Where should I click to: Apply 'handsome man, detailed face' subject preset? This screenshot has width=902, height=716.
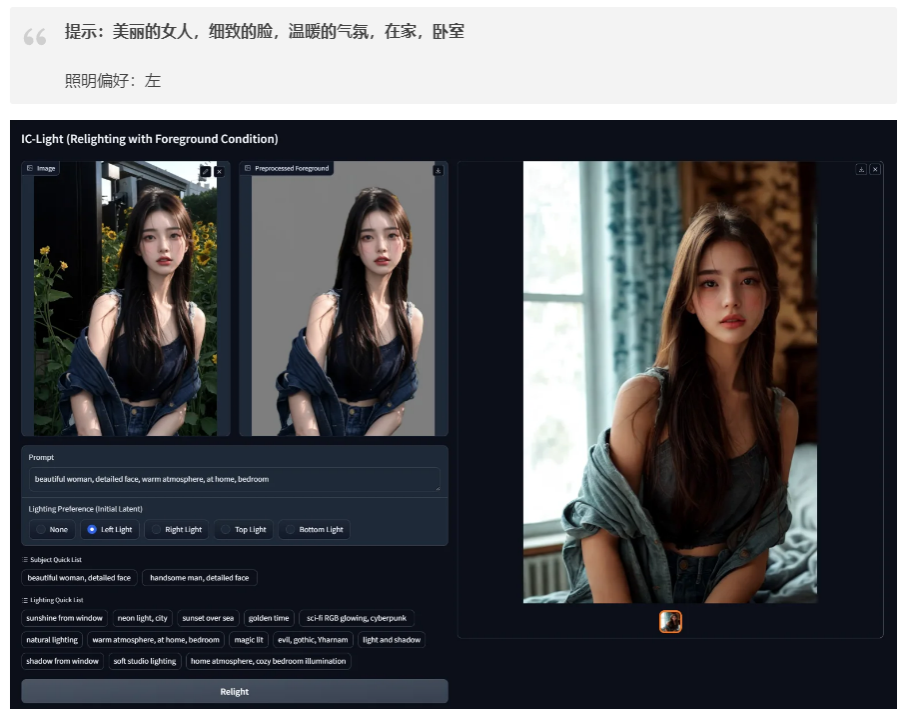[x=199, y=578]
